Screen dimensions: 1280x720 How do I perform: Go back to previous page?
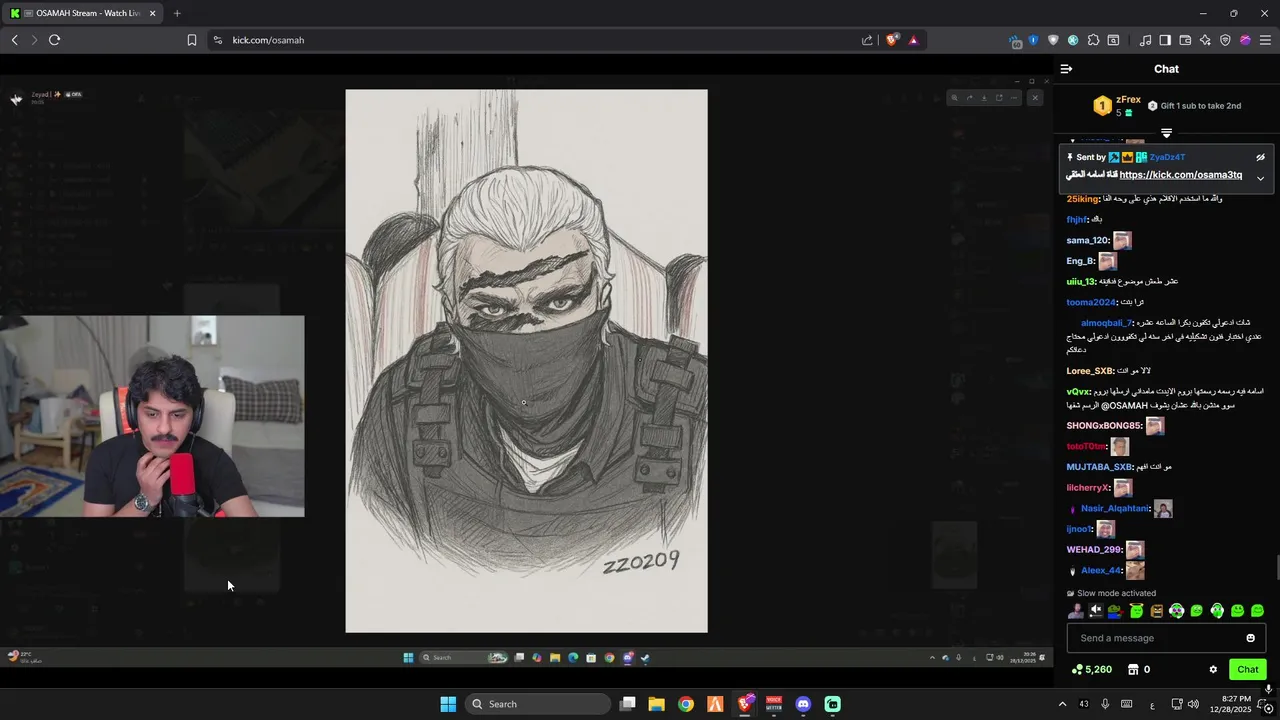point(14,40)
